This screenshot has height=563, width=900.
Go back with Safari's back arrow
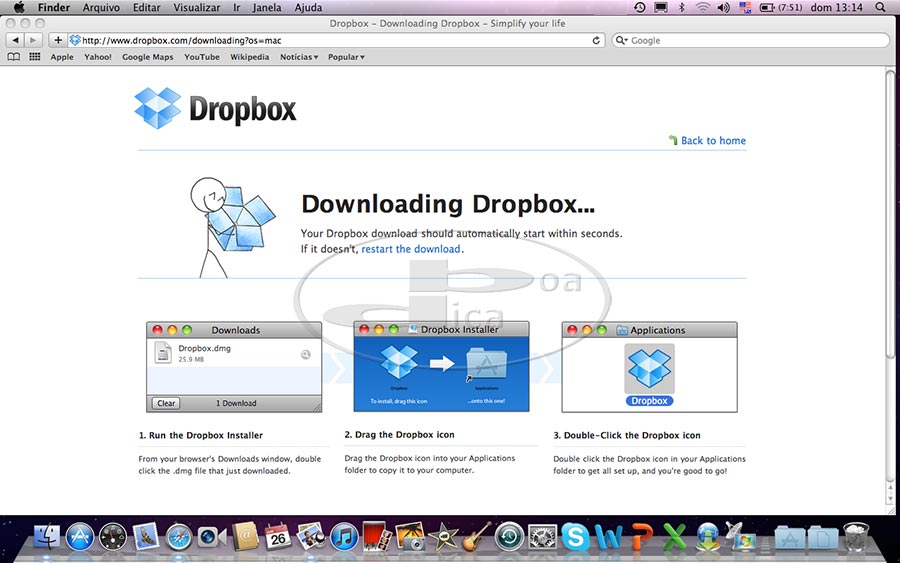(x=15, y=40)
